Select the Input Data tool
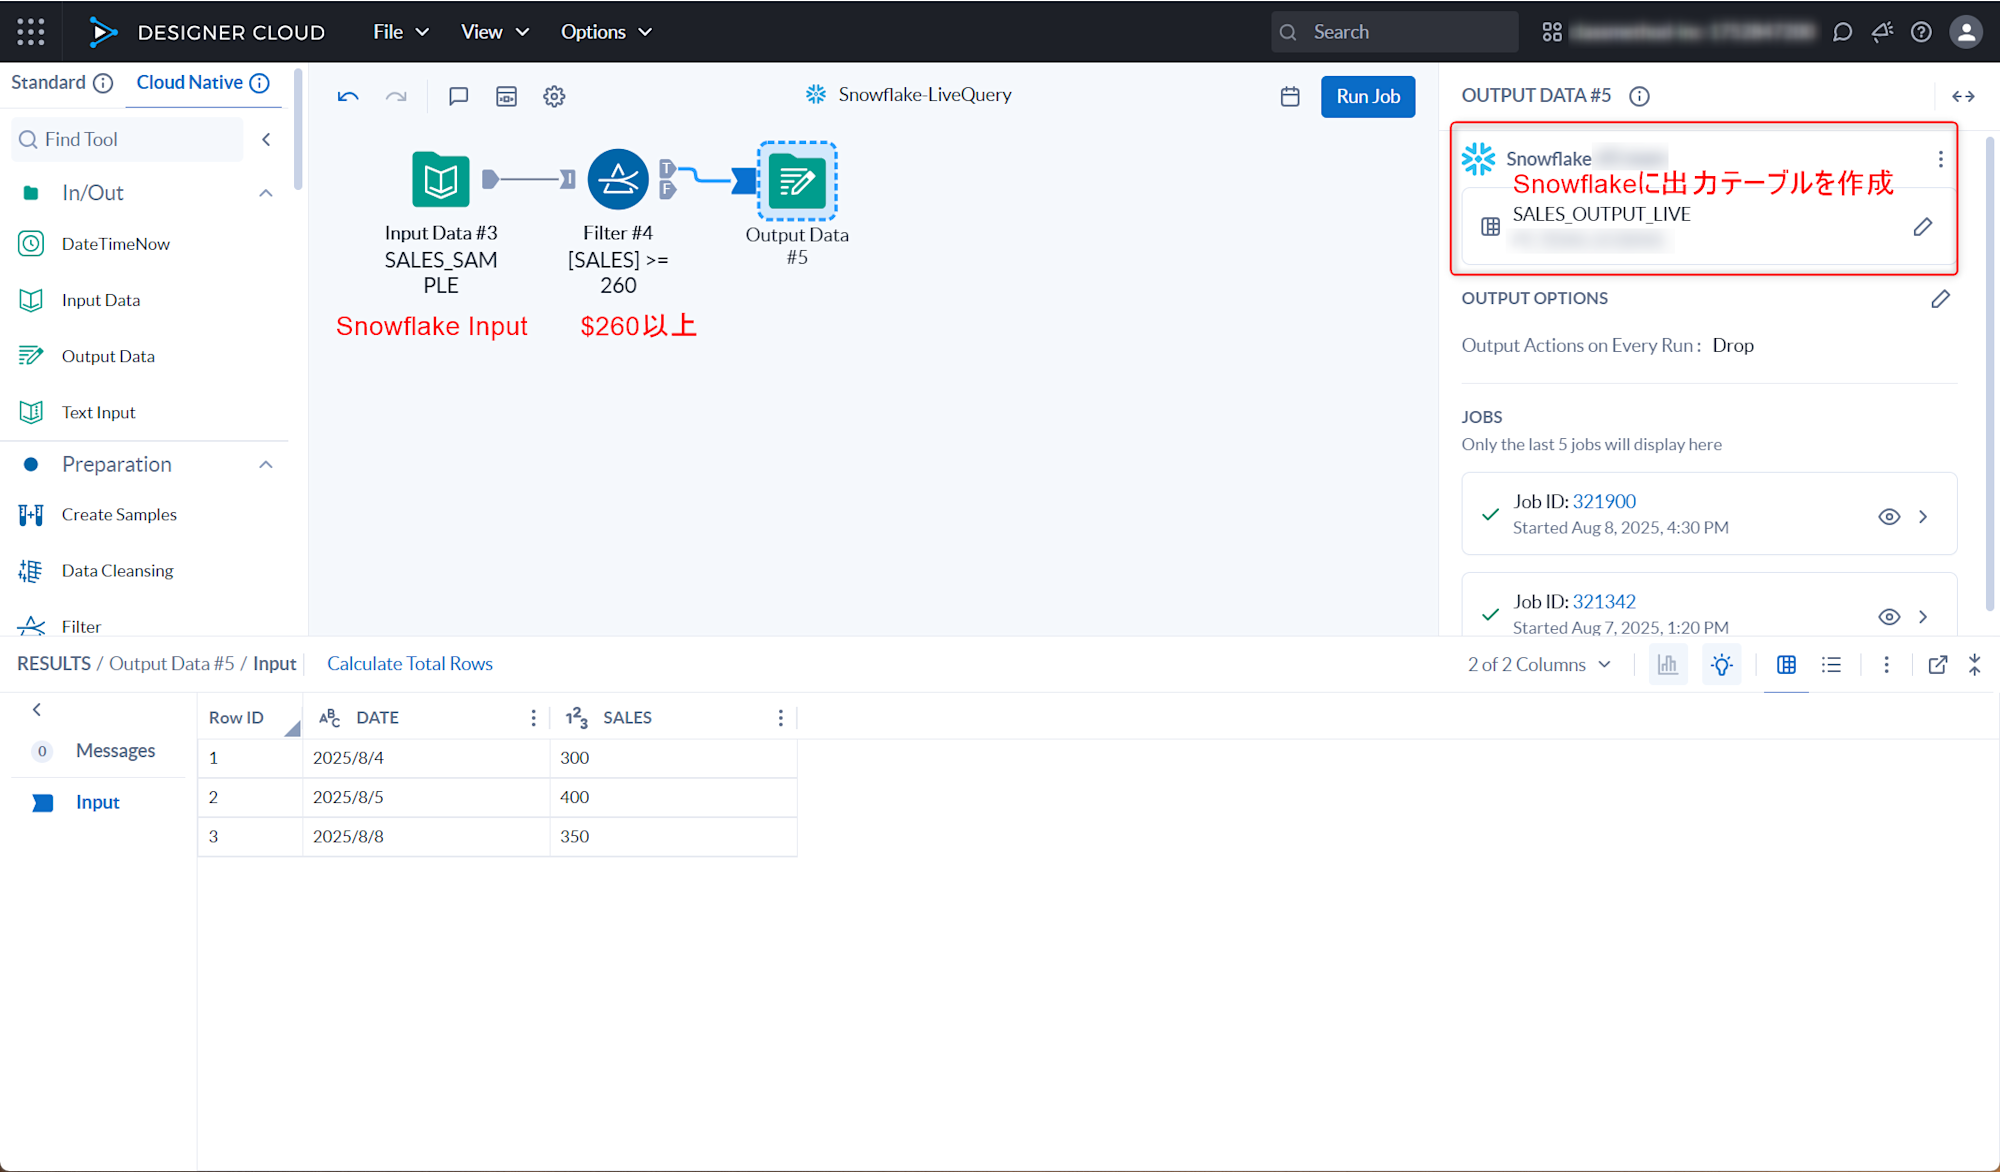This screenshot has height=1172, width=2000. (x=80, y=300)
